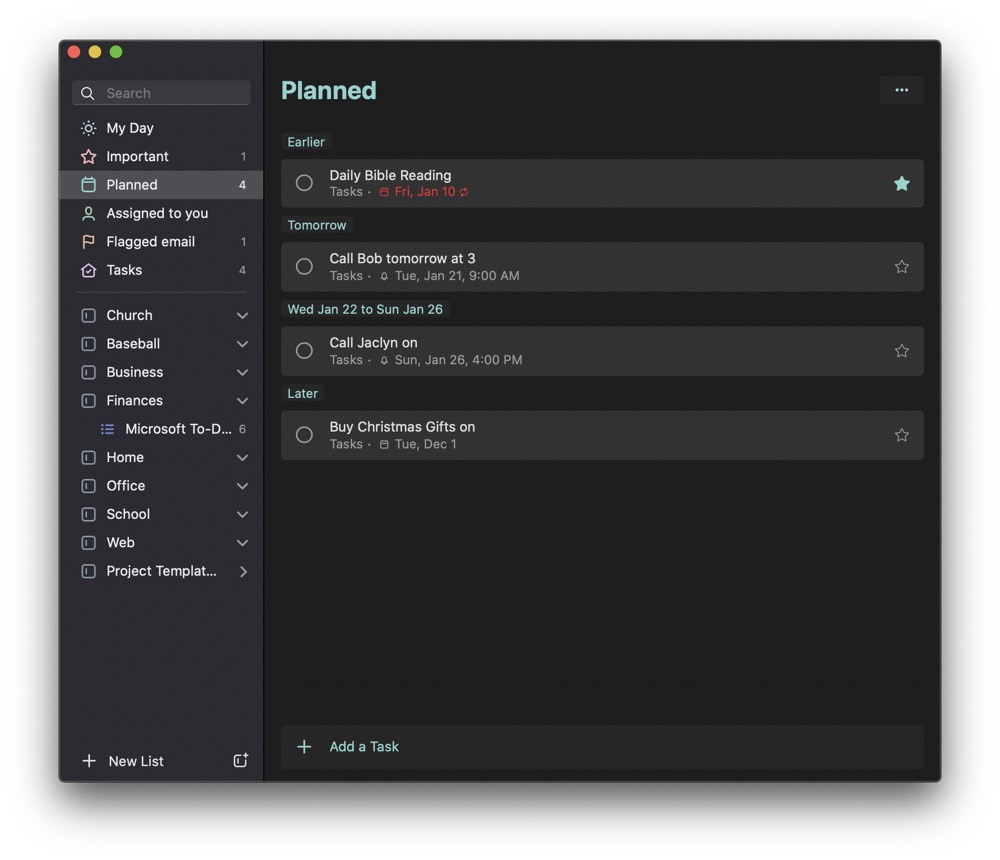Click the Web group icon
This screenshot has width=1000, height=860.
tap(89, 543)
